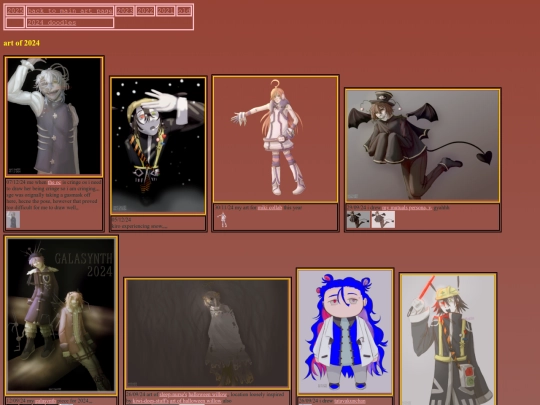Open the dark halloween willow forest artwork
The image size is (540, 405).
click(x=207, y=333)
